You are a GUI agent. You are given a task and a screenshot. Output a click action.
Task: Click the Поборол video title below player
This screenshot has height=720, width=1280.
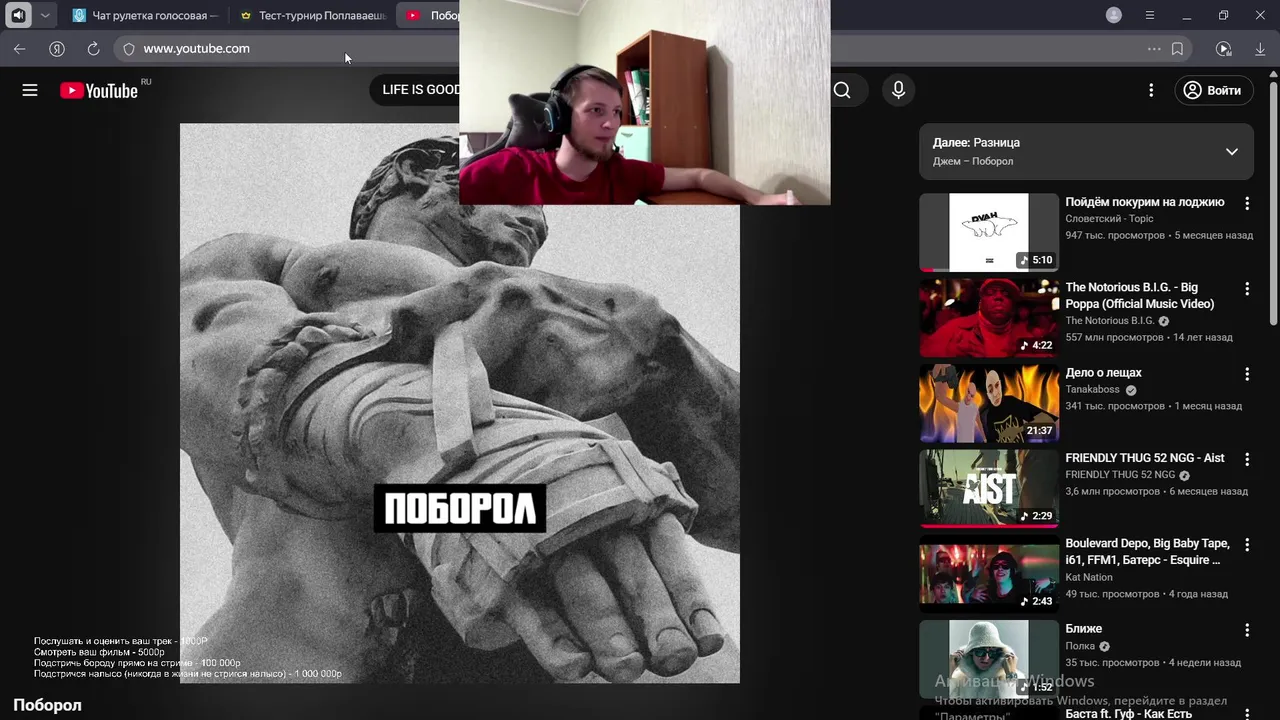(x=47, y=705)
